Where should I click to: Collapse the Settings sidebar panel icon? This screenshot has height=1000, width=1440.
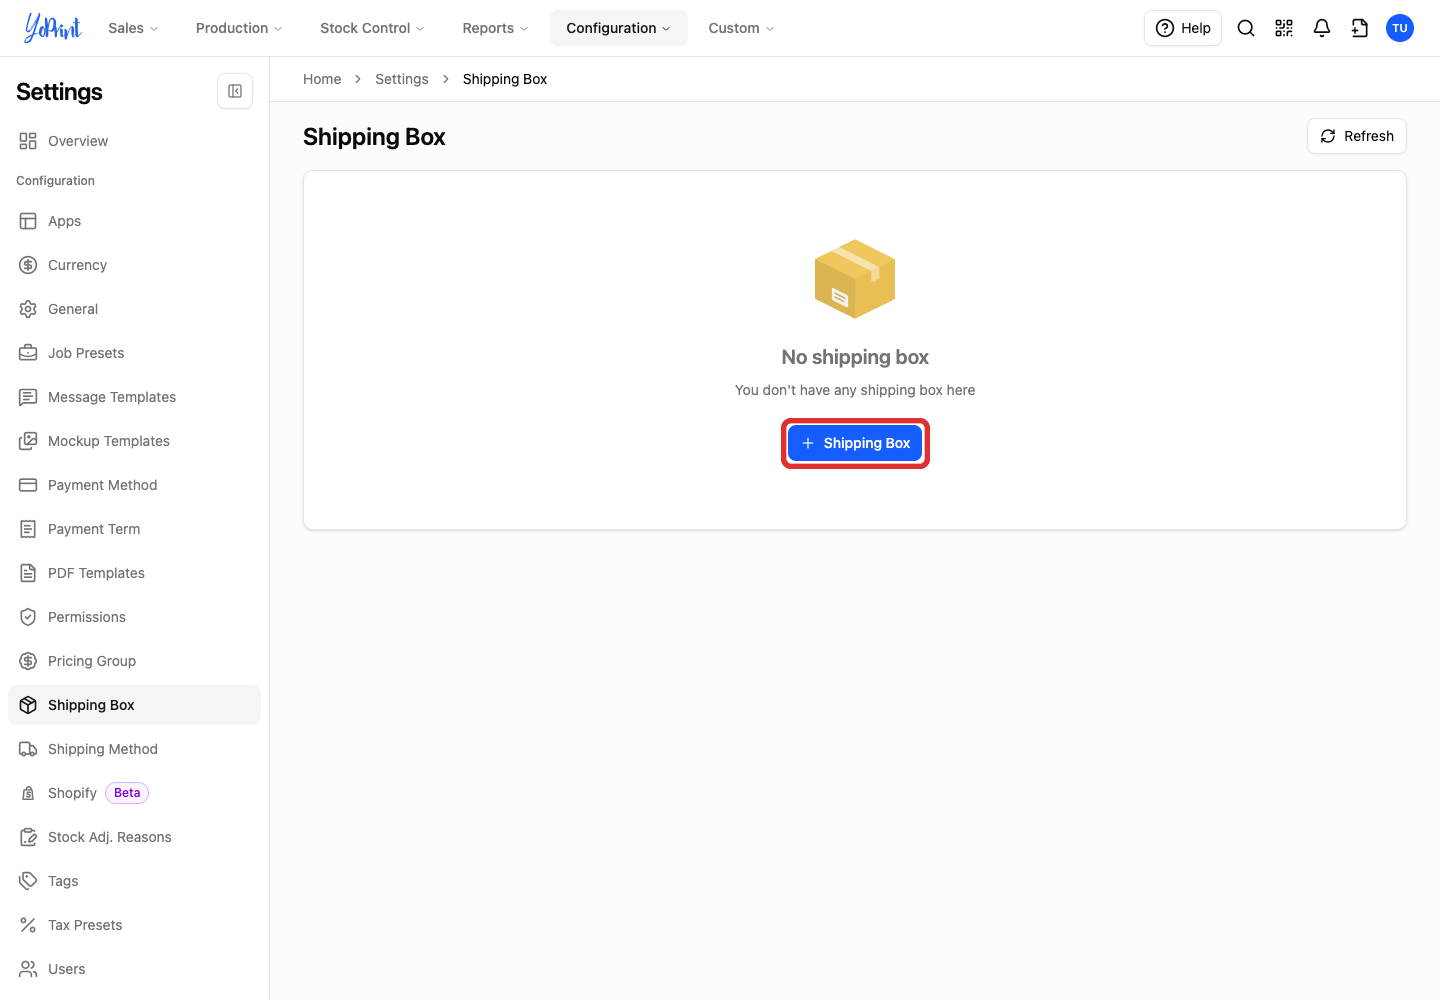pos(235,91)
